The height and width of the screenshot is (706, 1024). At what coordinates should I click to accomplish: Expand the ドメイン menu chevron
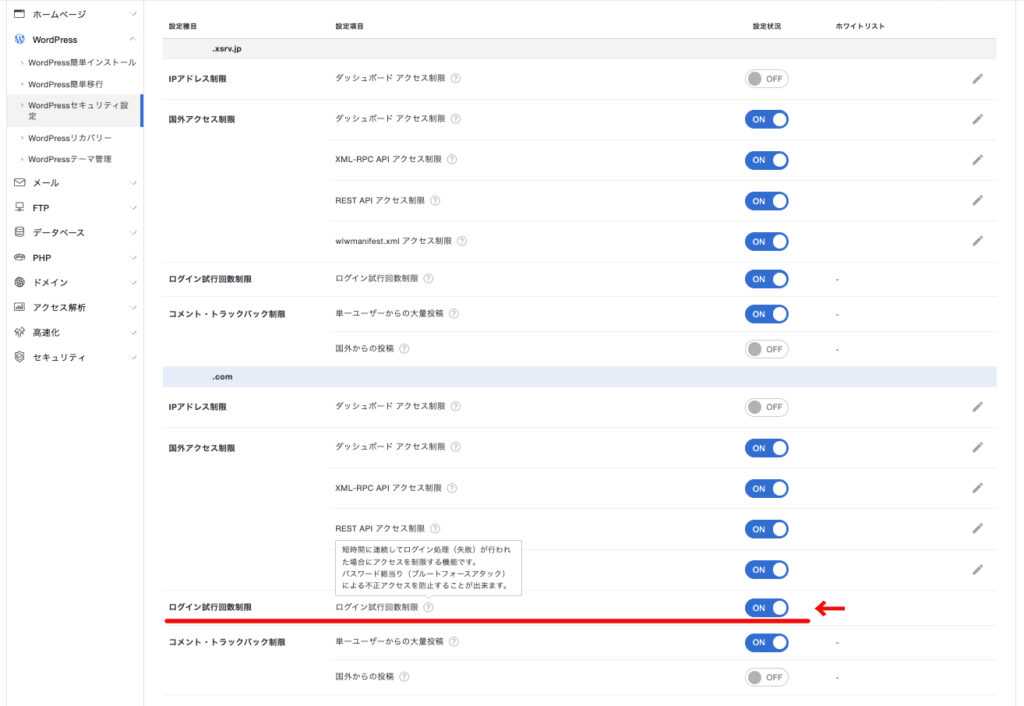point(133,282)
